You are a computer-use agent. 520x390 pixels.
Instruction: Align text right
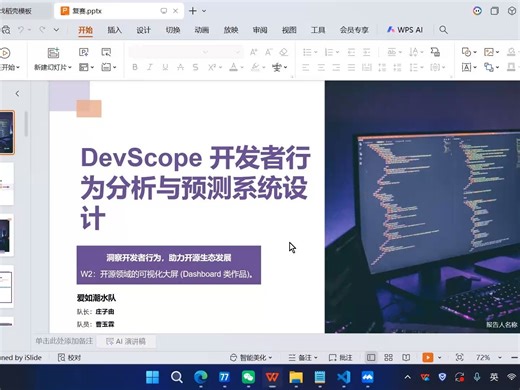(x=336, y=68)
